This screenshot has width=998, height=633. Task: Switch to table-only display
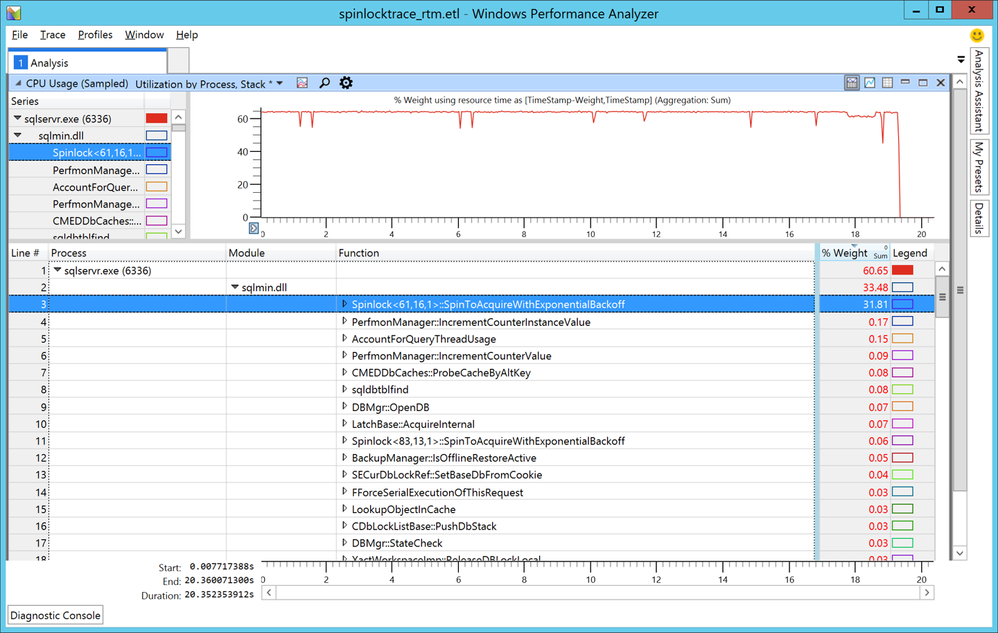[x=887, y=83]
